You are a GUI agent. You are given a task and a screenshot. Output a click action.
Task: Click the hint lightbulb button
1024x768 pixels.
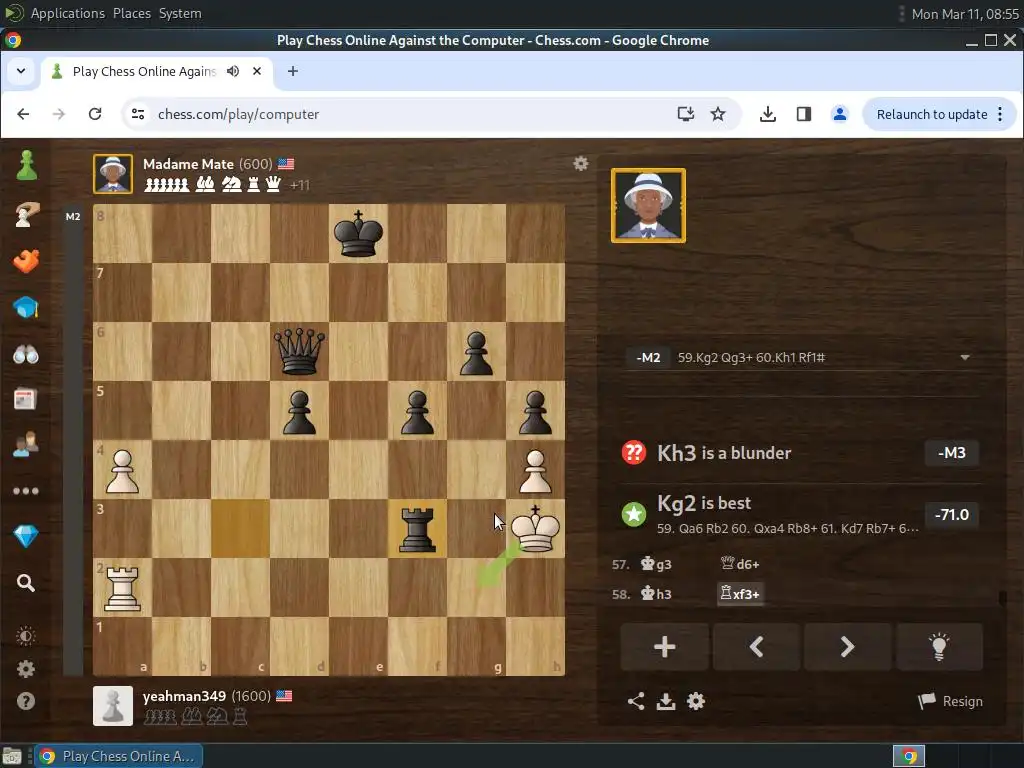click(939, 647)
